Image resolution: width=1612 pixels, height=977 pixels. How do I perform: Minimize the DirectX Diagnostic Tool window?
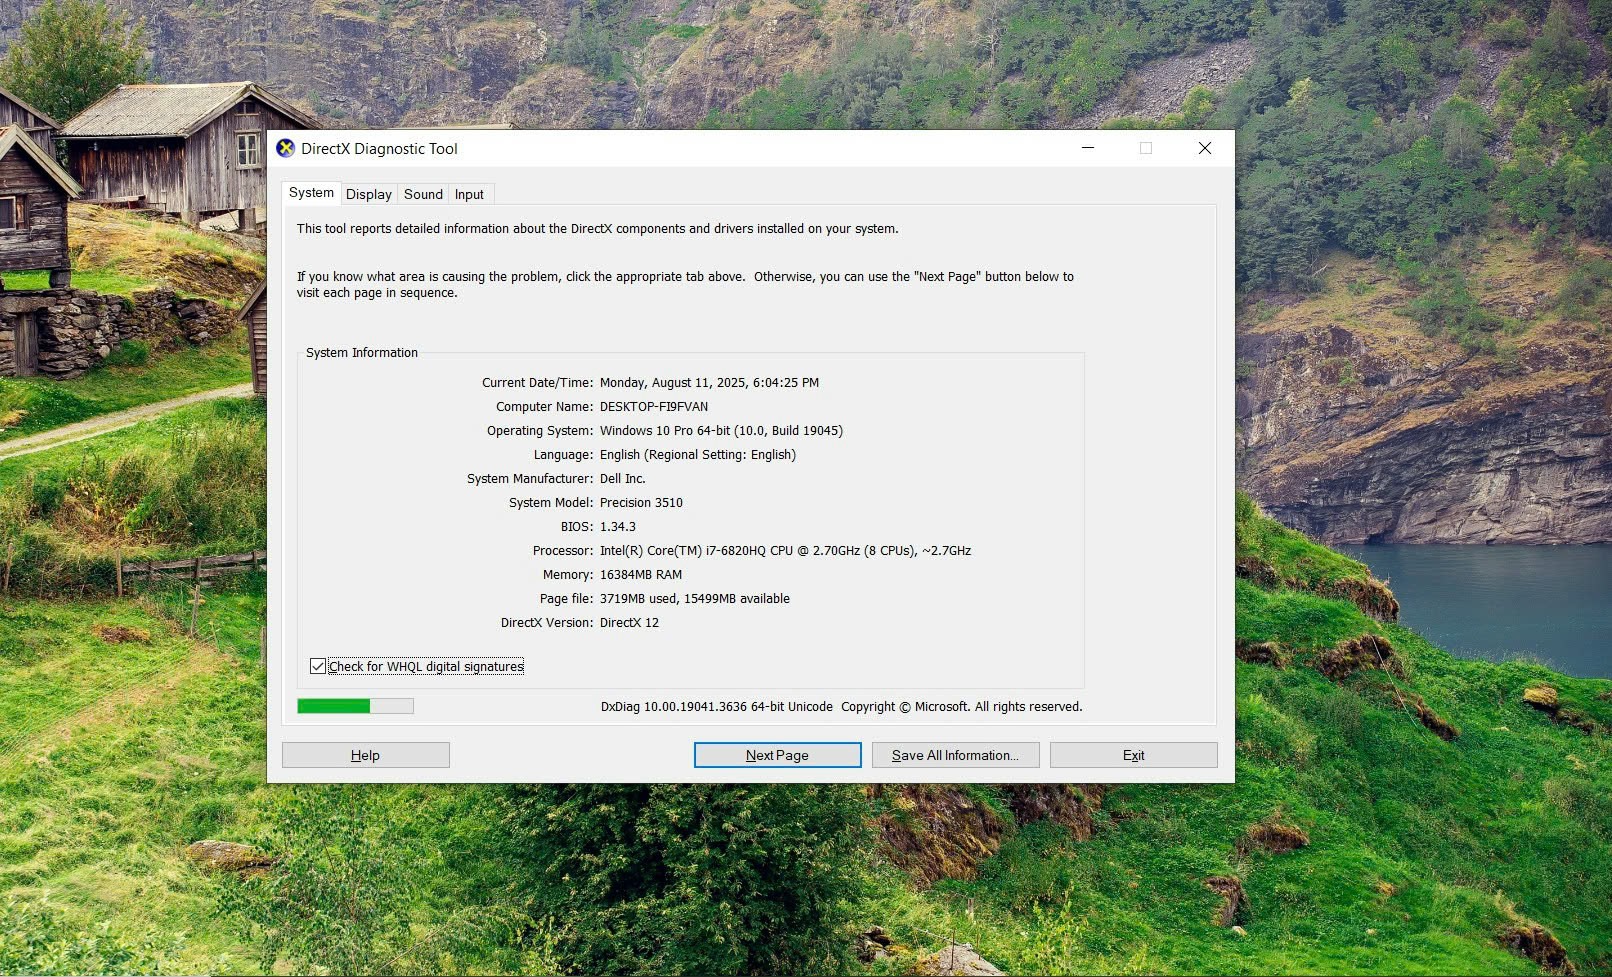click(x=1088, y=148)
